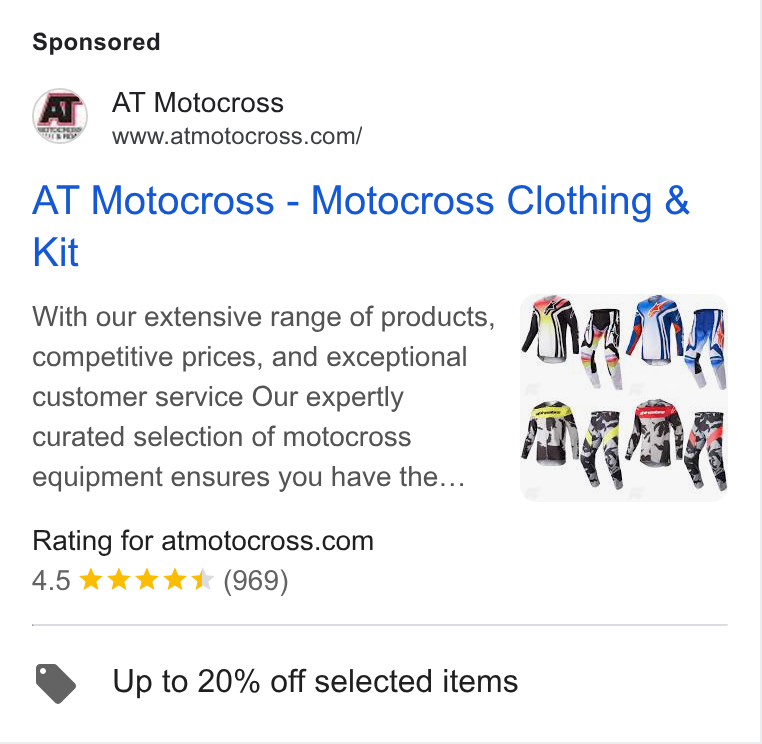Click the first gold rating star
The height and width of the screenshot is (744, 762).
91,580
